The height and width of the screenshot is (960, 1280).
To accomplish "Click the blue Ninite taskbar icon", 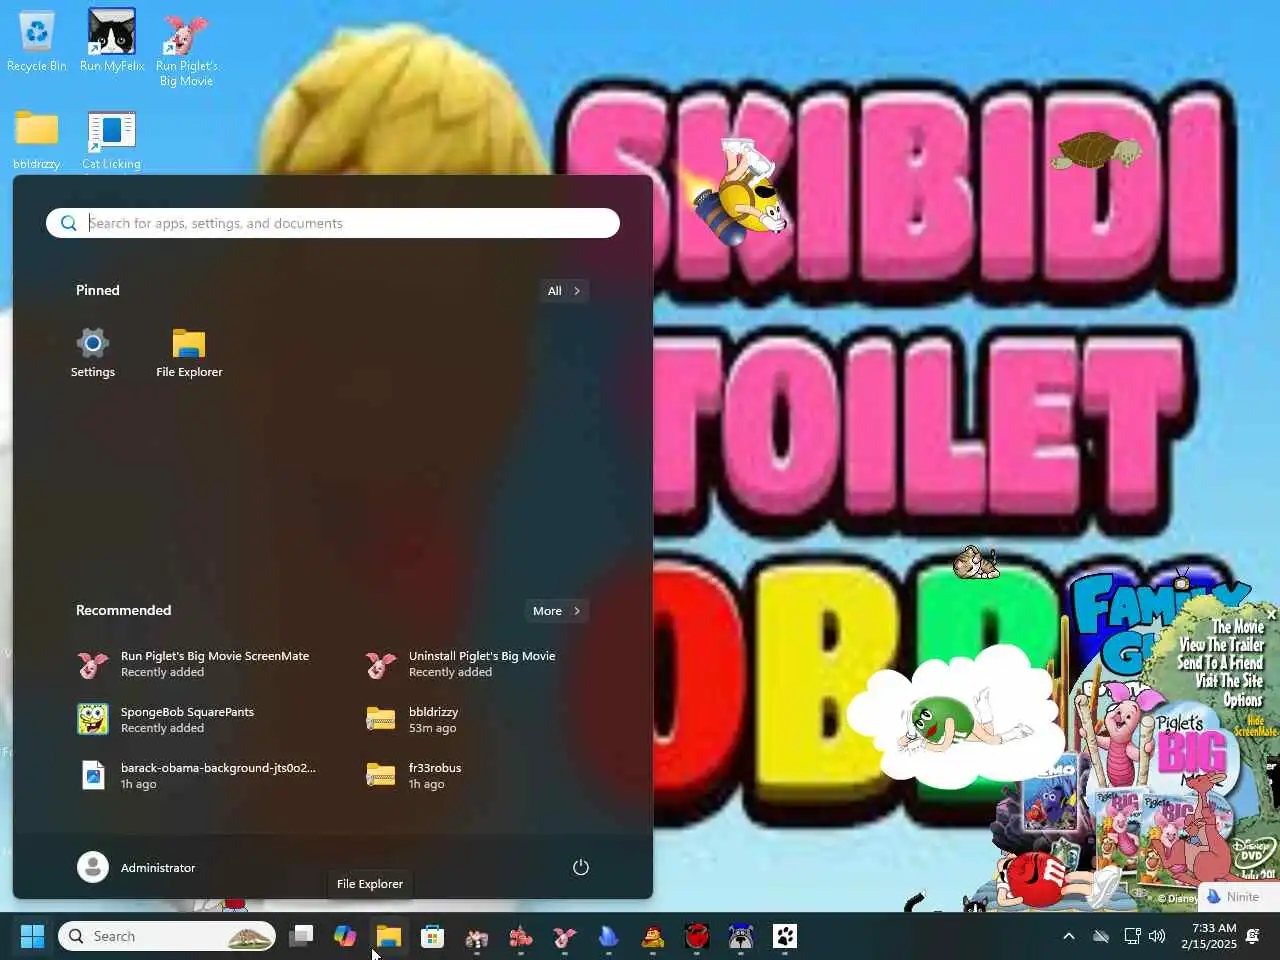I will 609,936.
